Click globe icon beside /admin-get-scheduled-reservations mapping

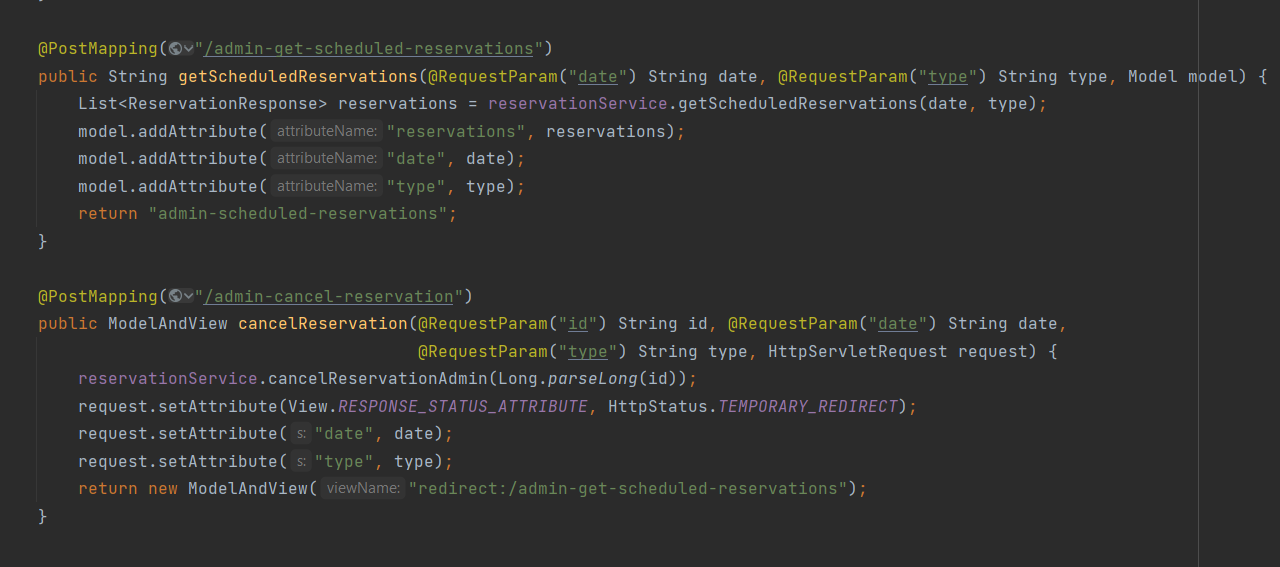click(x=175, y=48)
